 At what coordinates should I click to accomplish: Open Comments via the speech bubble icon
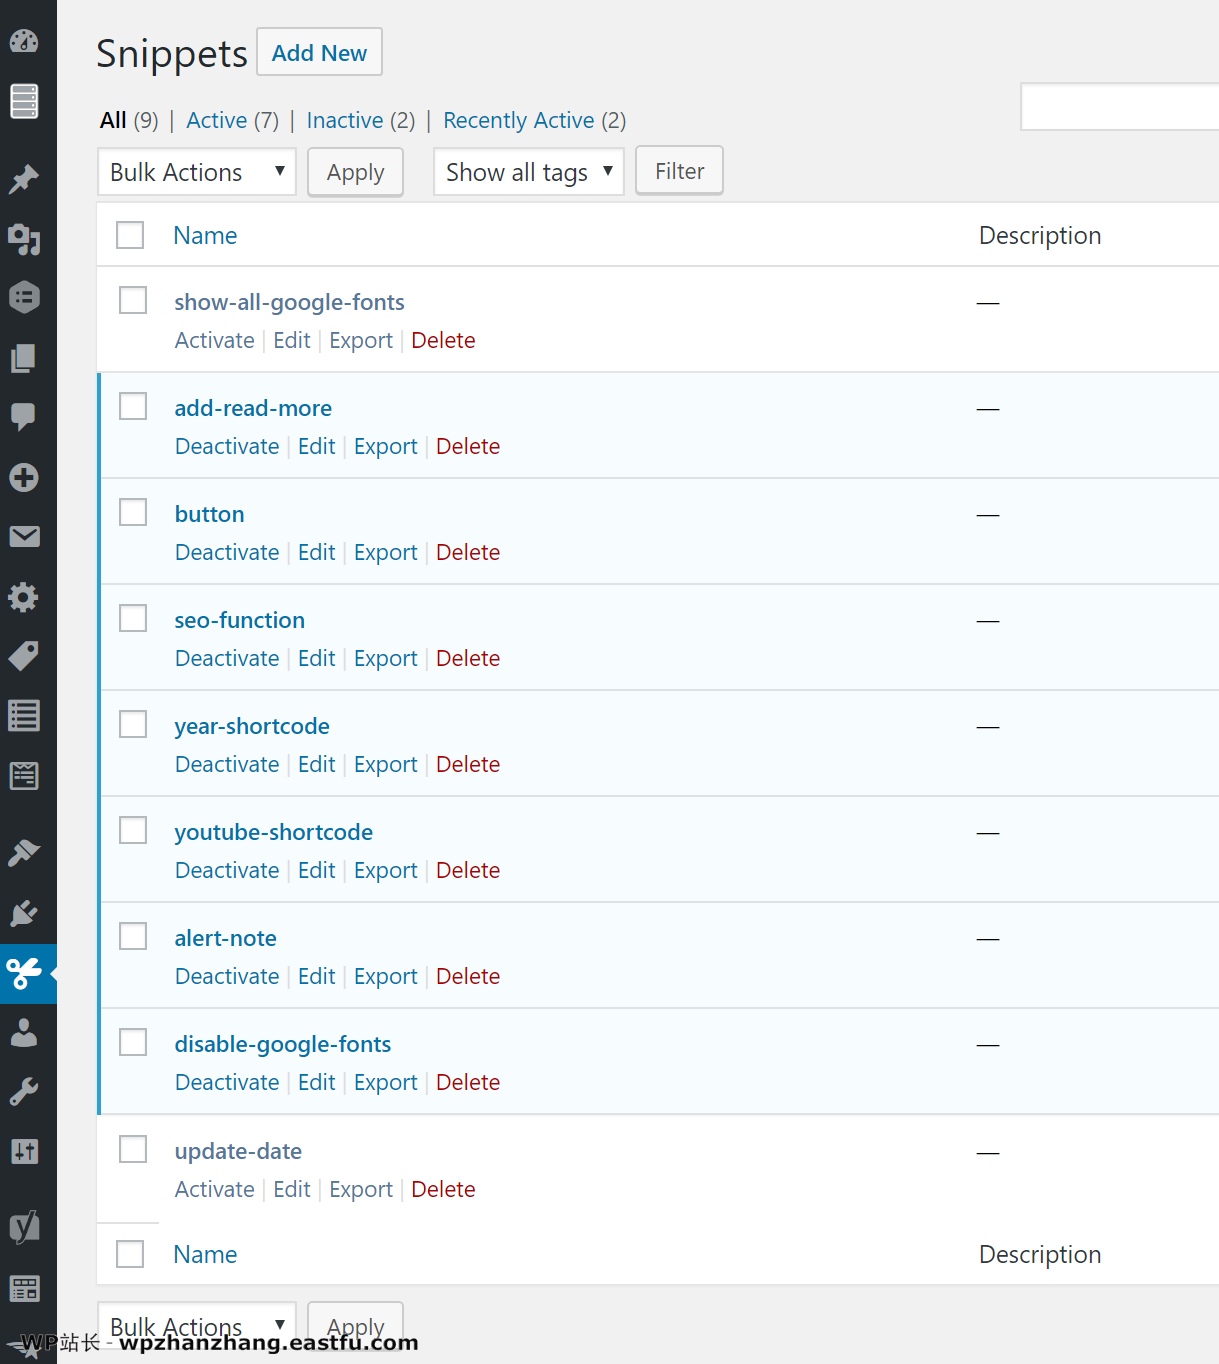24,417
